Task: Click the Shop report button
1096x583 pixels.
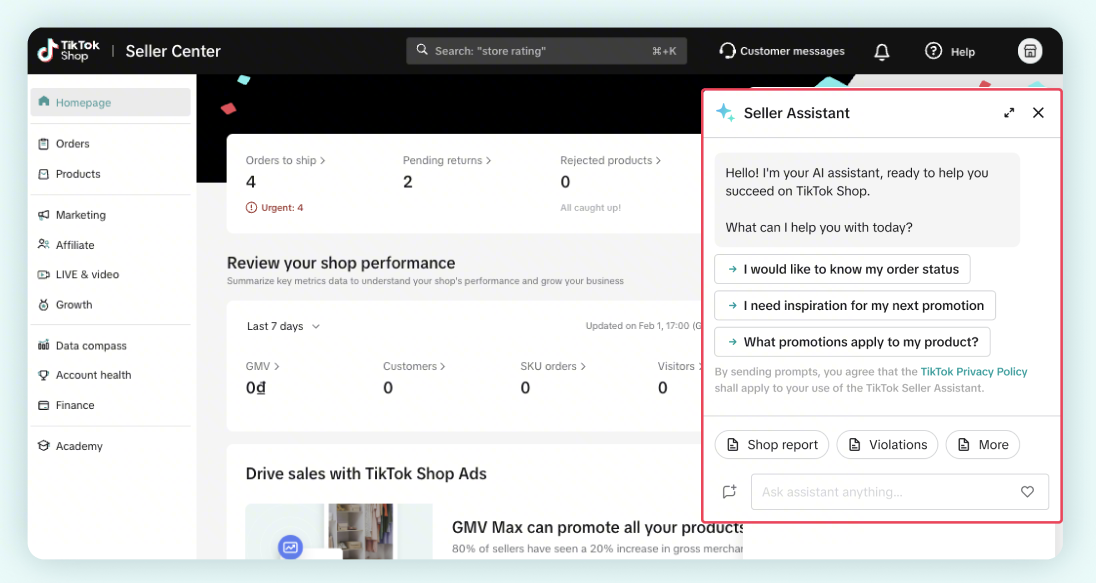Action: point(772,445)
